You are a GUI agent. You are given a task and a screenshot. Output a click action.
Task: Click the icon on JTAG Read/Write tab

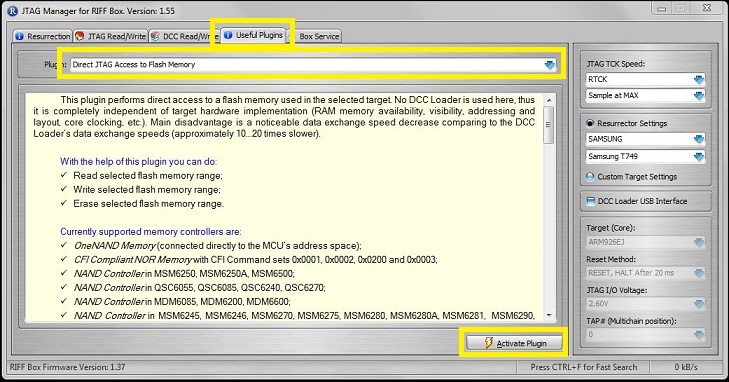(80, 36)
